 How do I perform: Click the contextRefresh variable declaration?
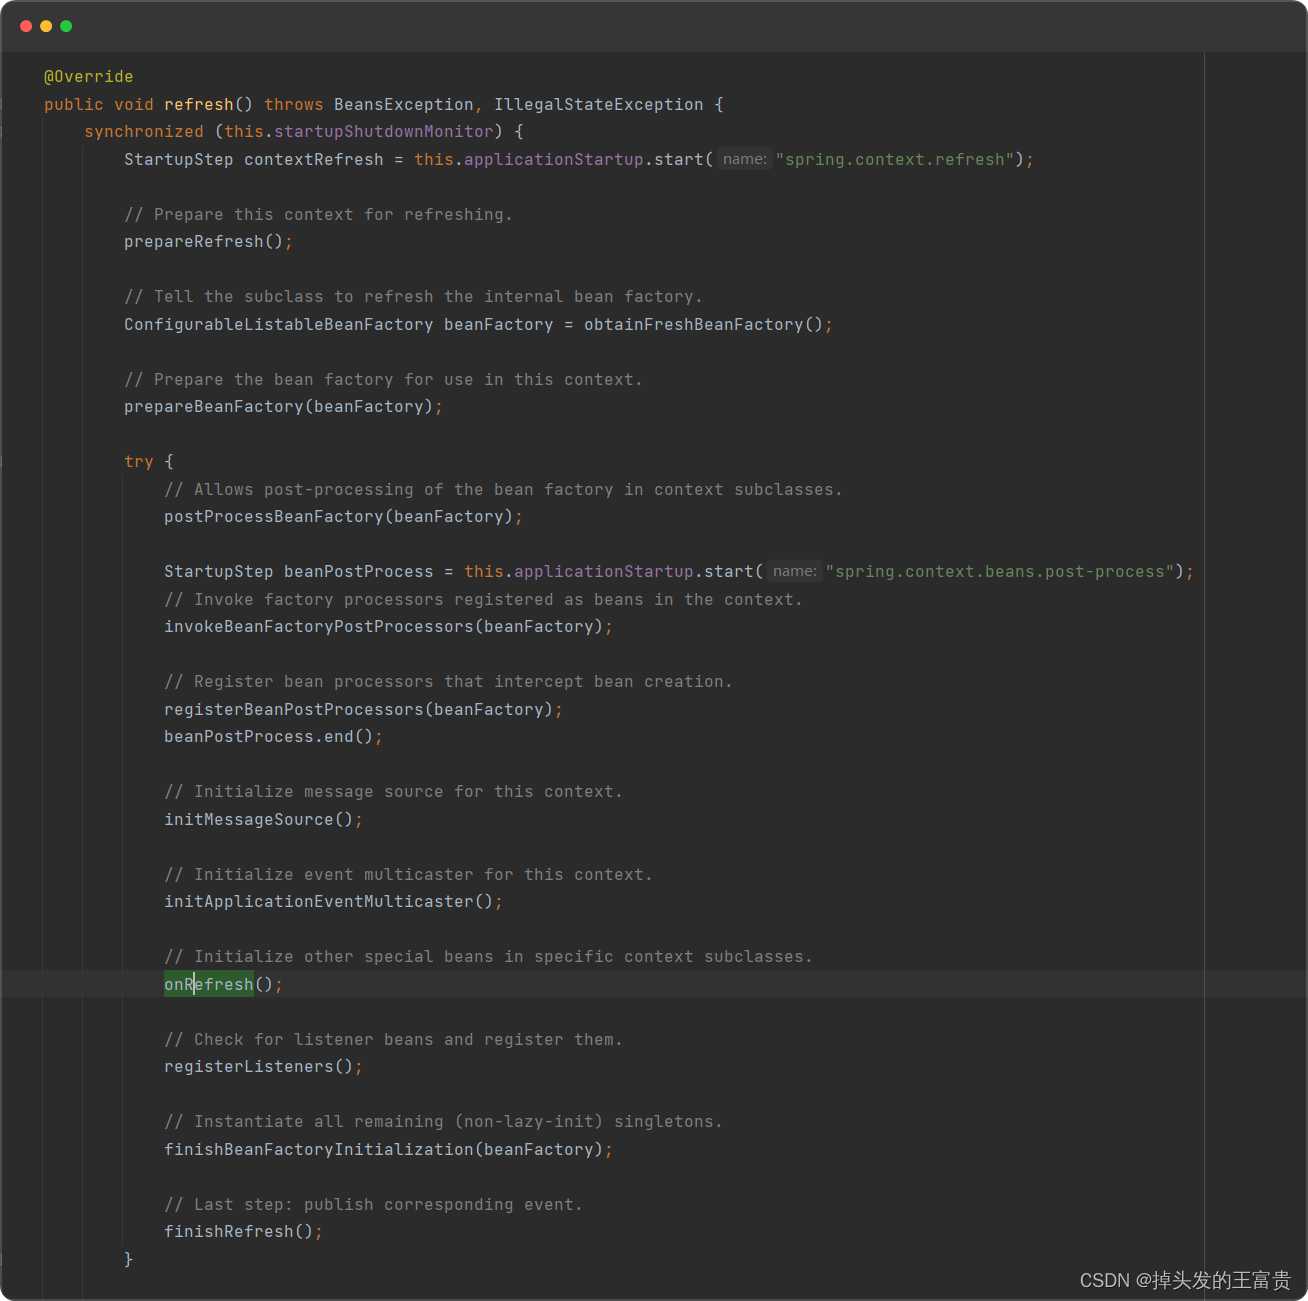(x=314, y=160)
